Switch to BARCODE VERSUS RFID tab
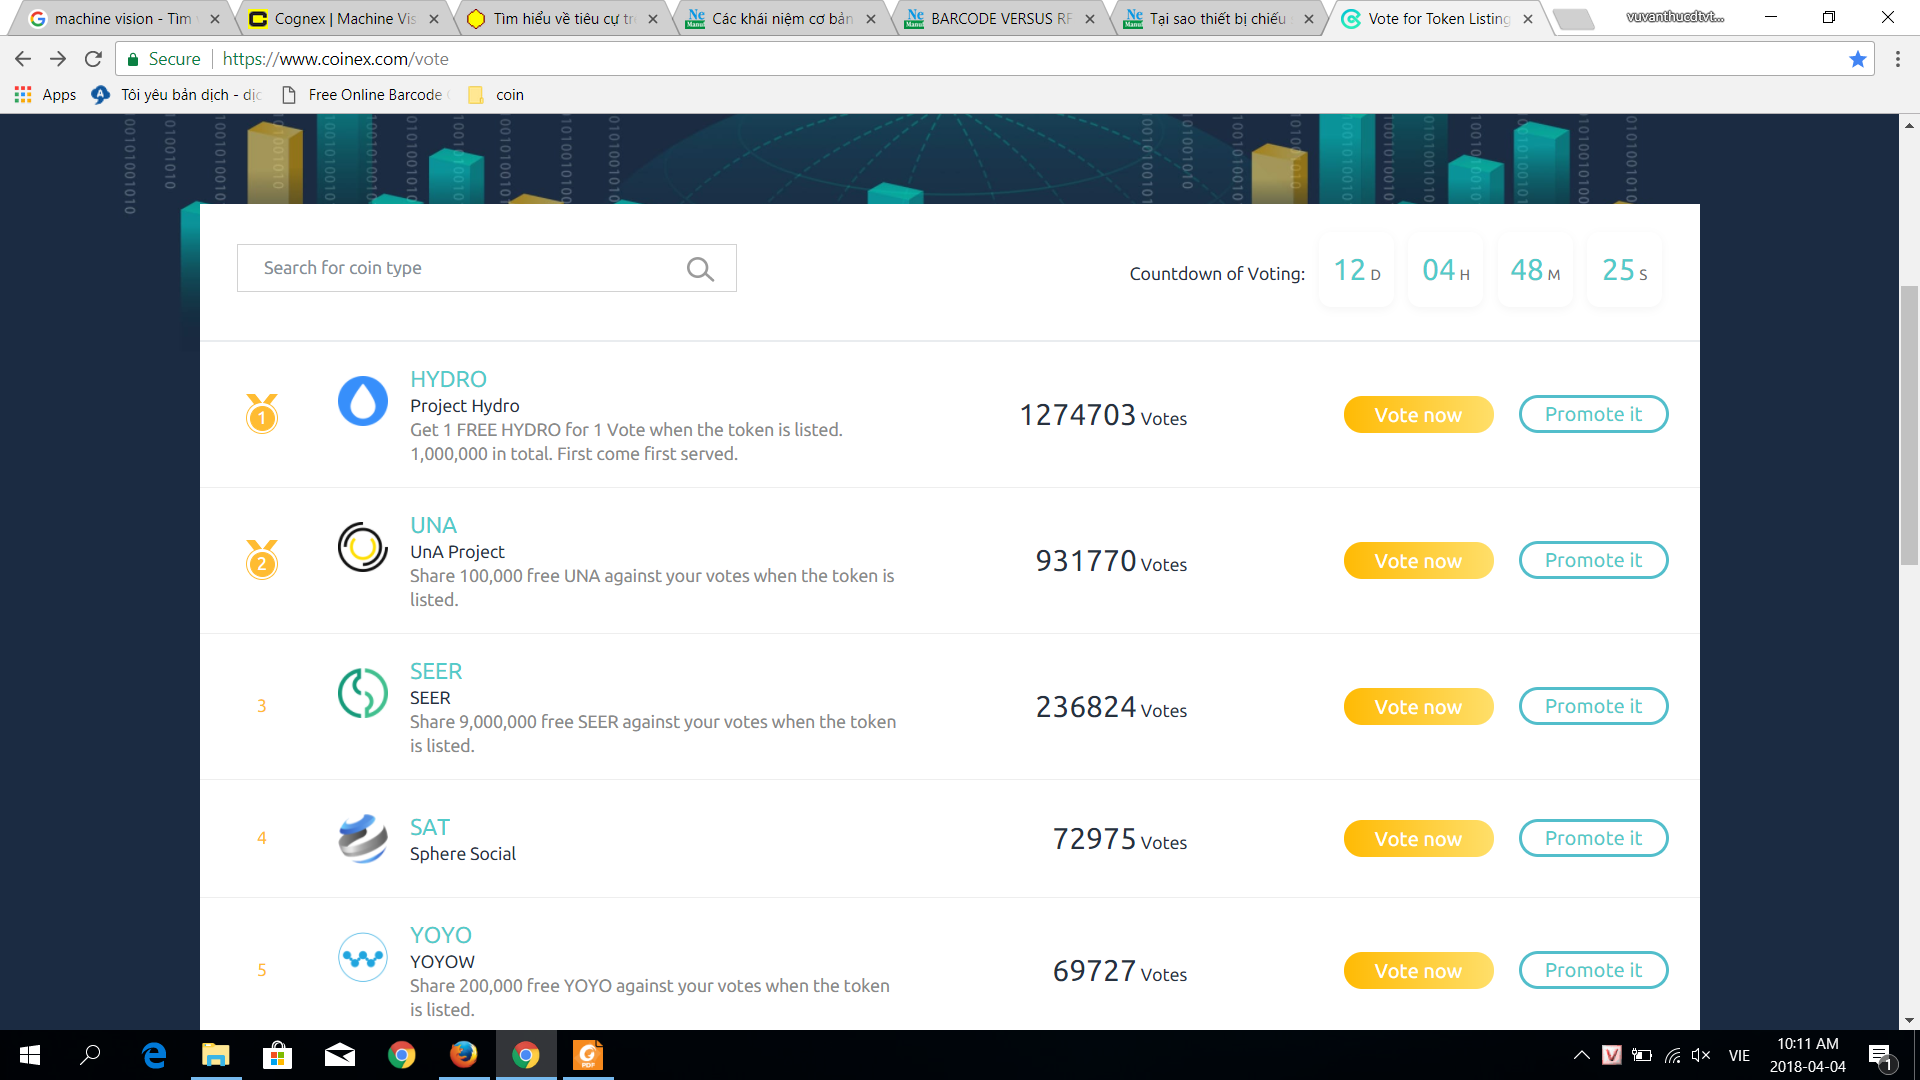 coord(1000,18)
